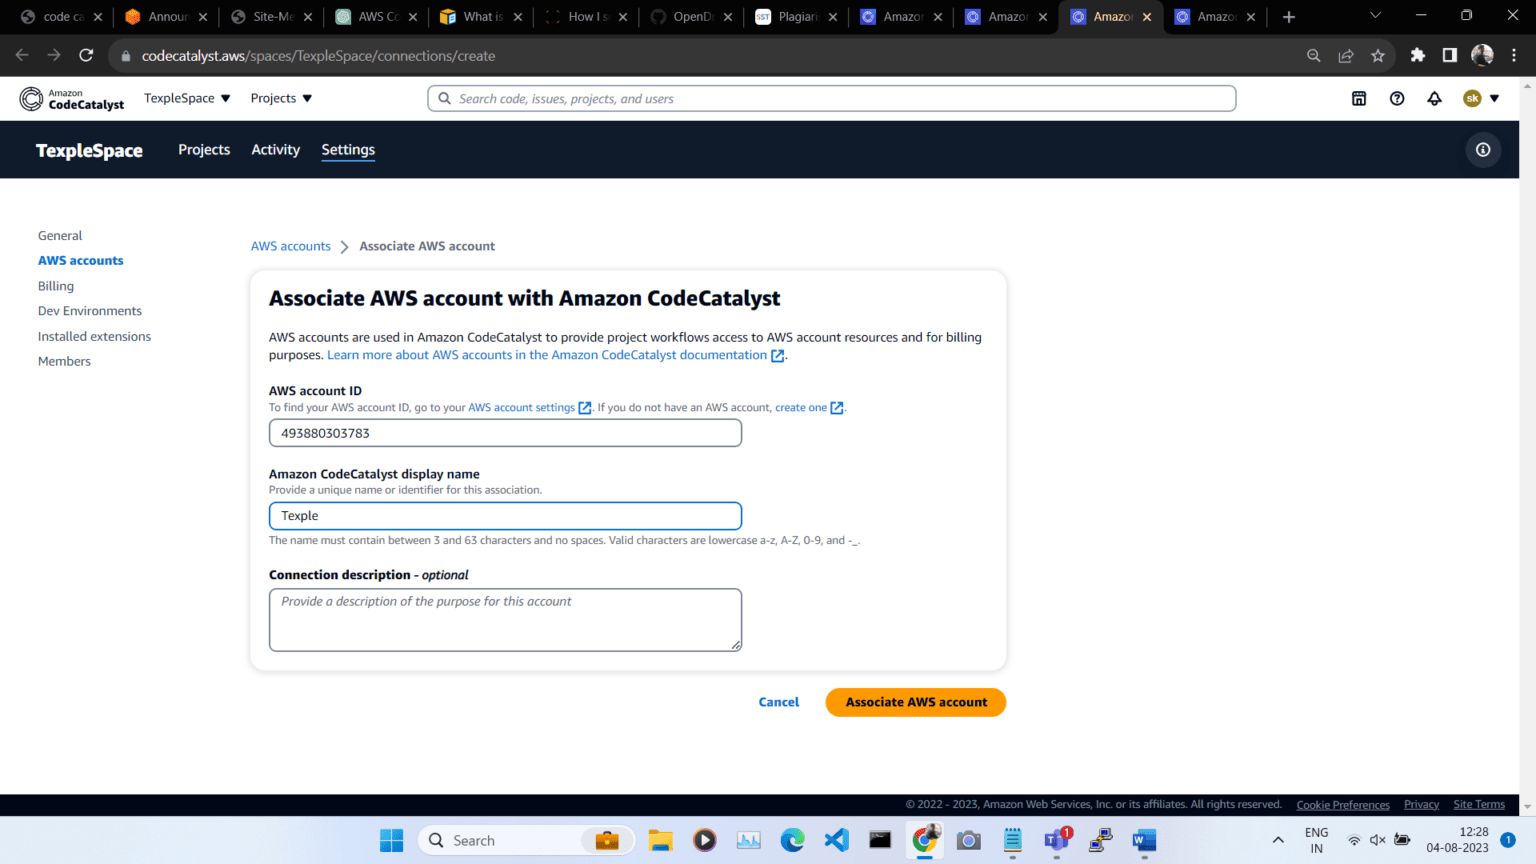Open Billing in the settings sidebar
1536x864 pixels.
[55, 285]
